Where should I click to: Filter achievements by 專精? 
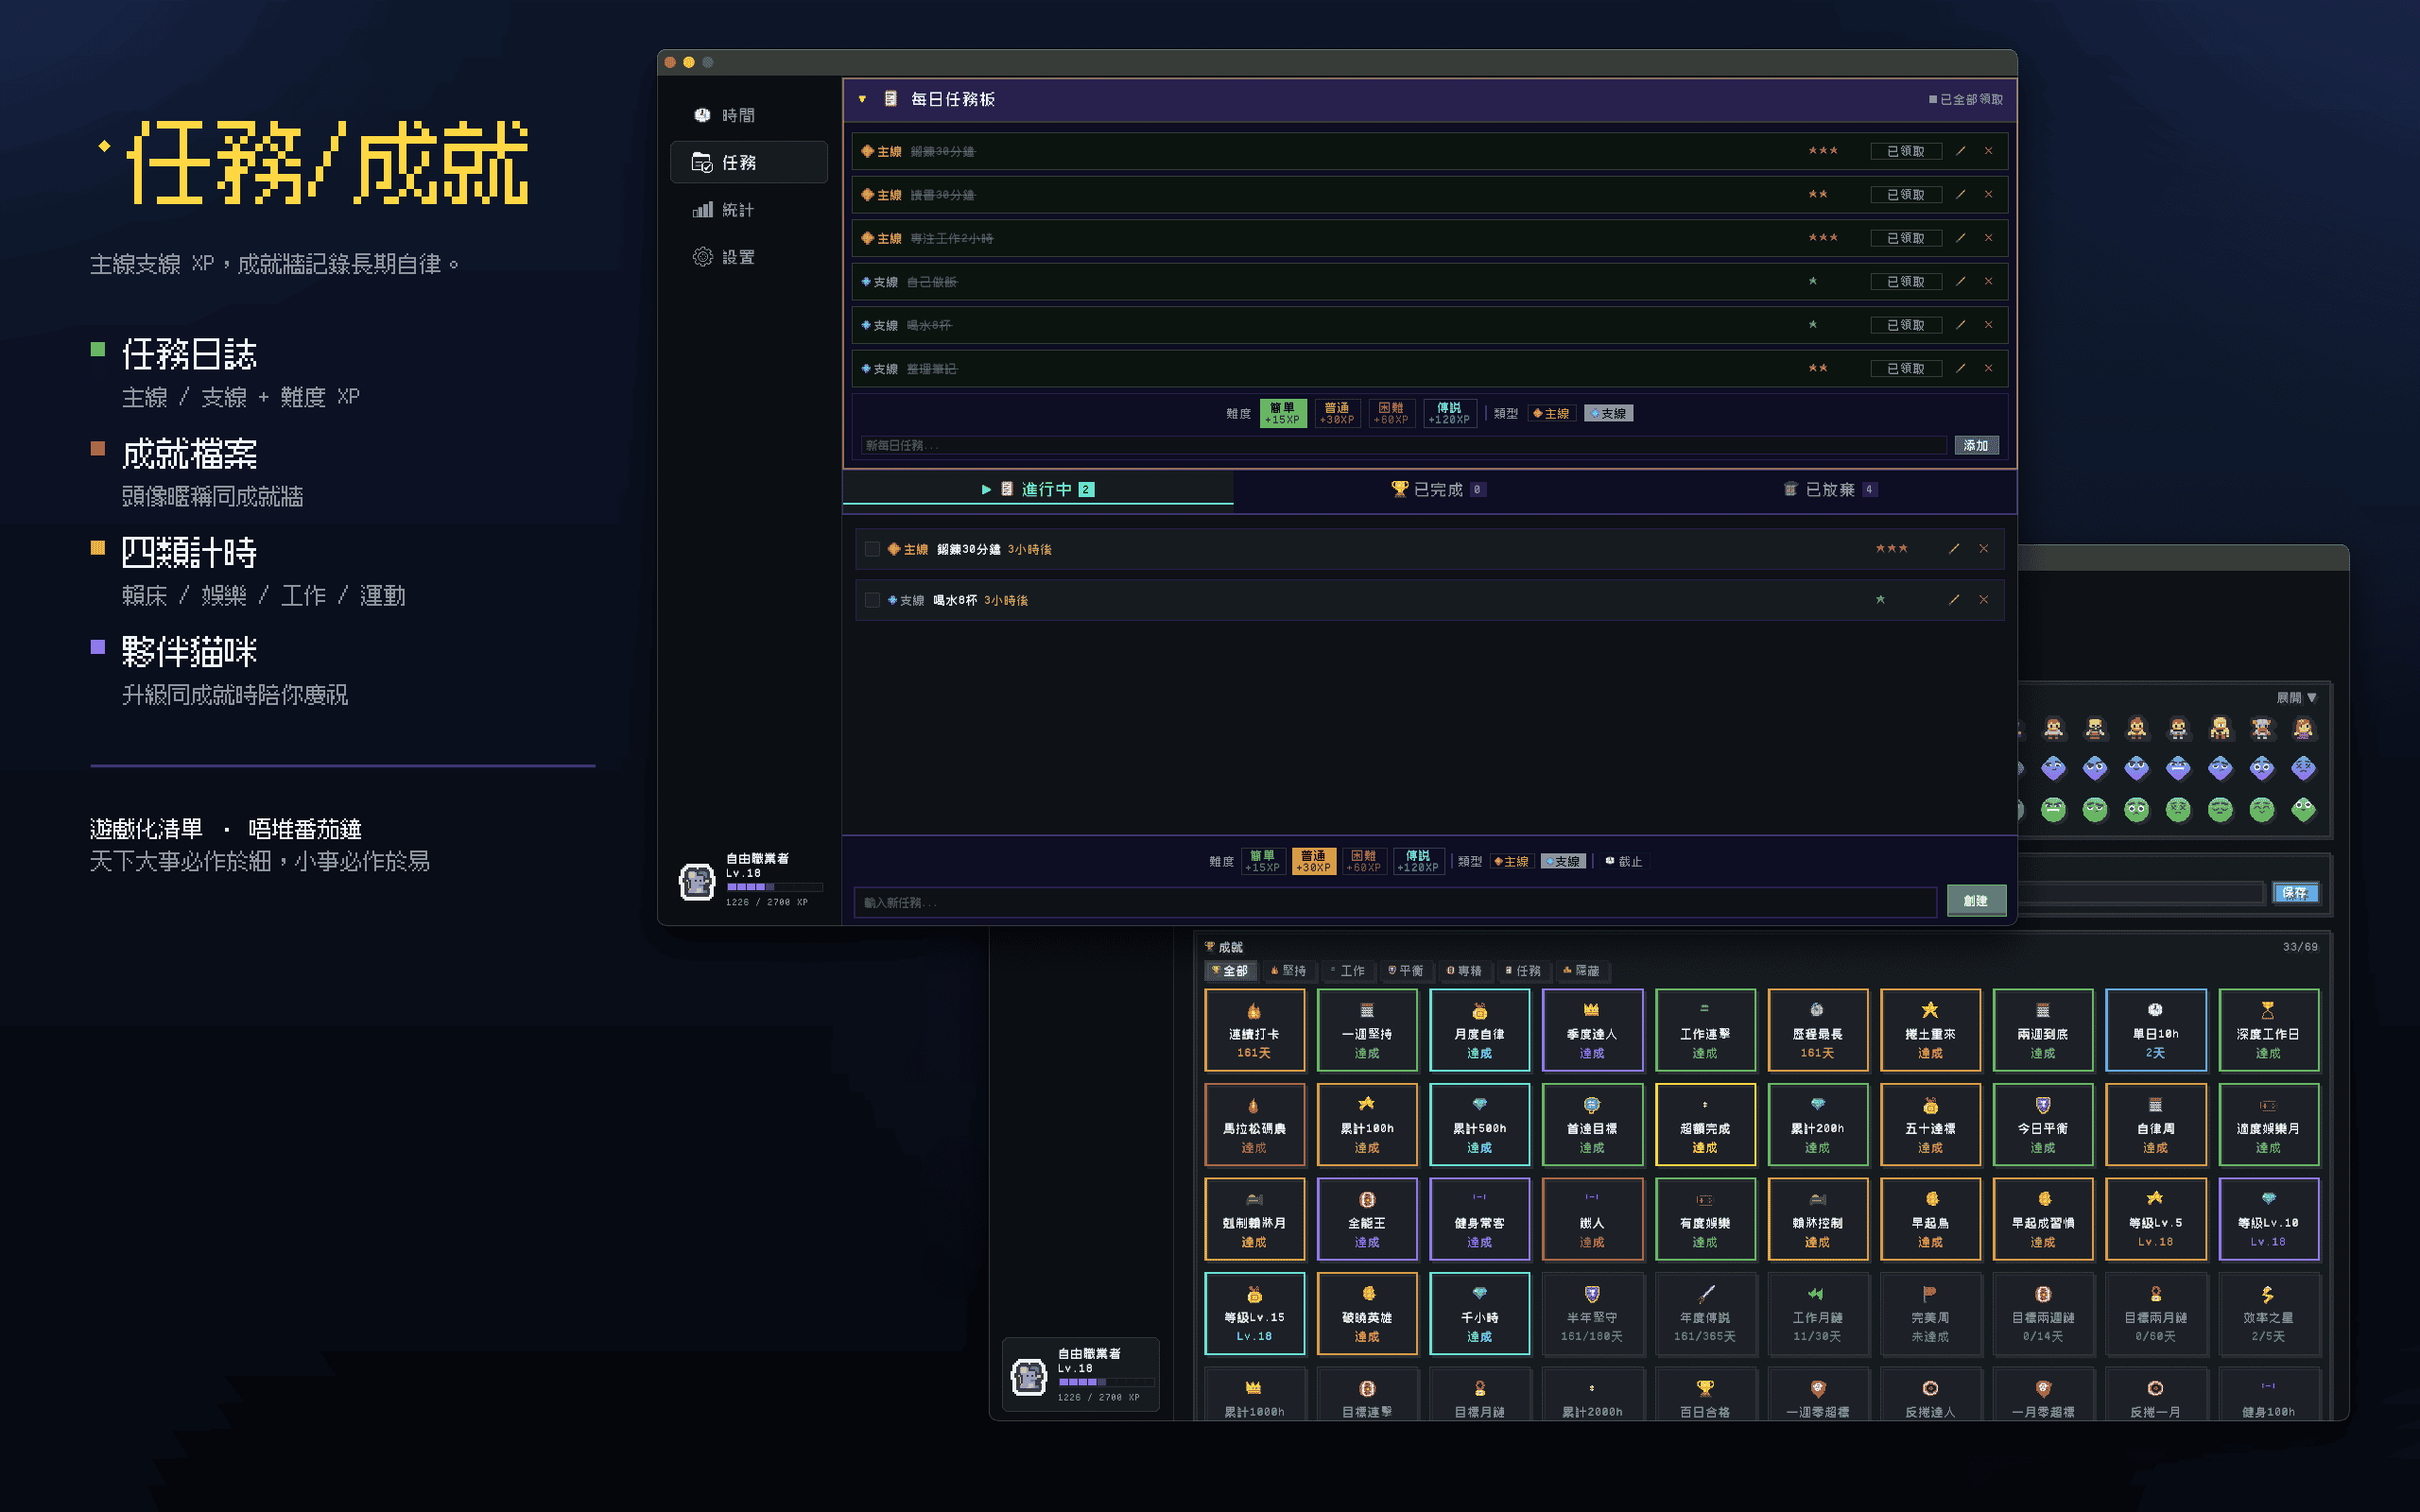tap(1464, 971)
